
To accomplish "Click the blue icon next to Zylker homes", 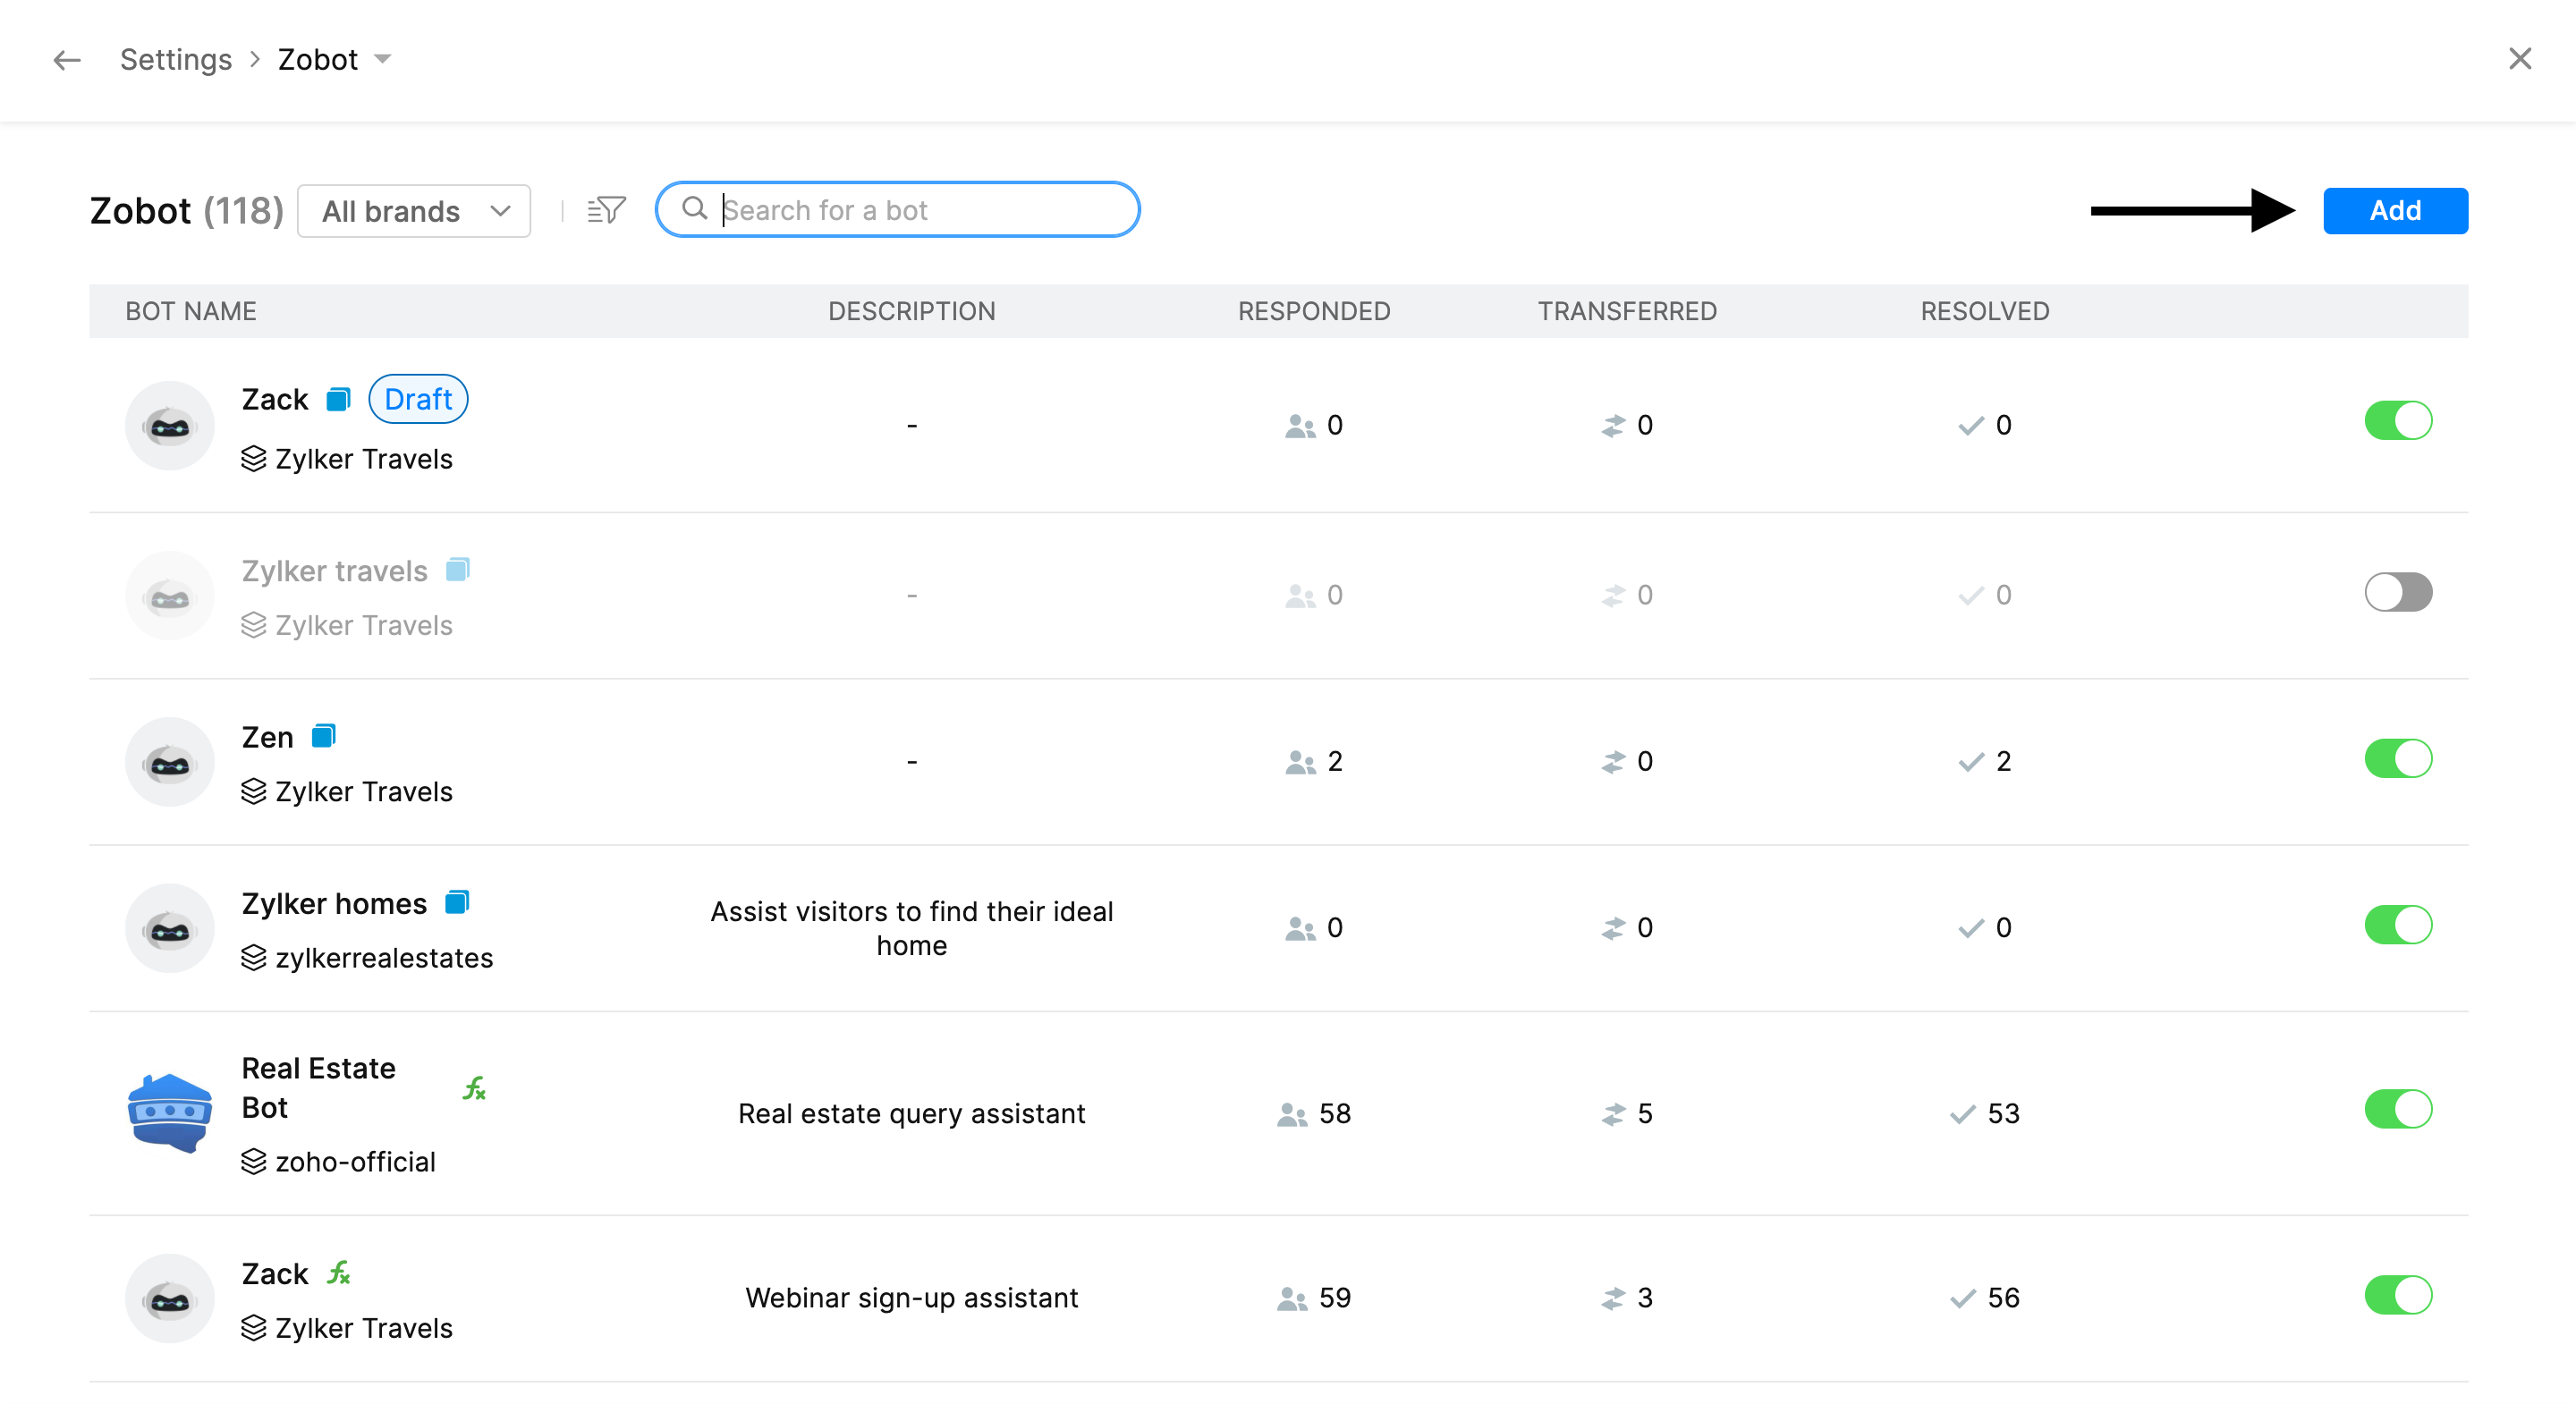I will click(x=457, y=902).
